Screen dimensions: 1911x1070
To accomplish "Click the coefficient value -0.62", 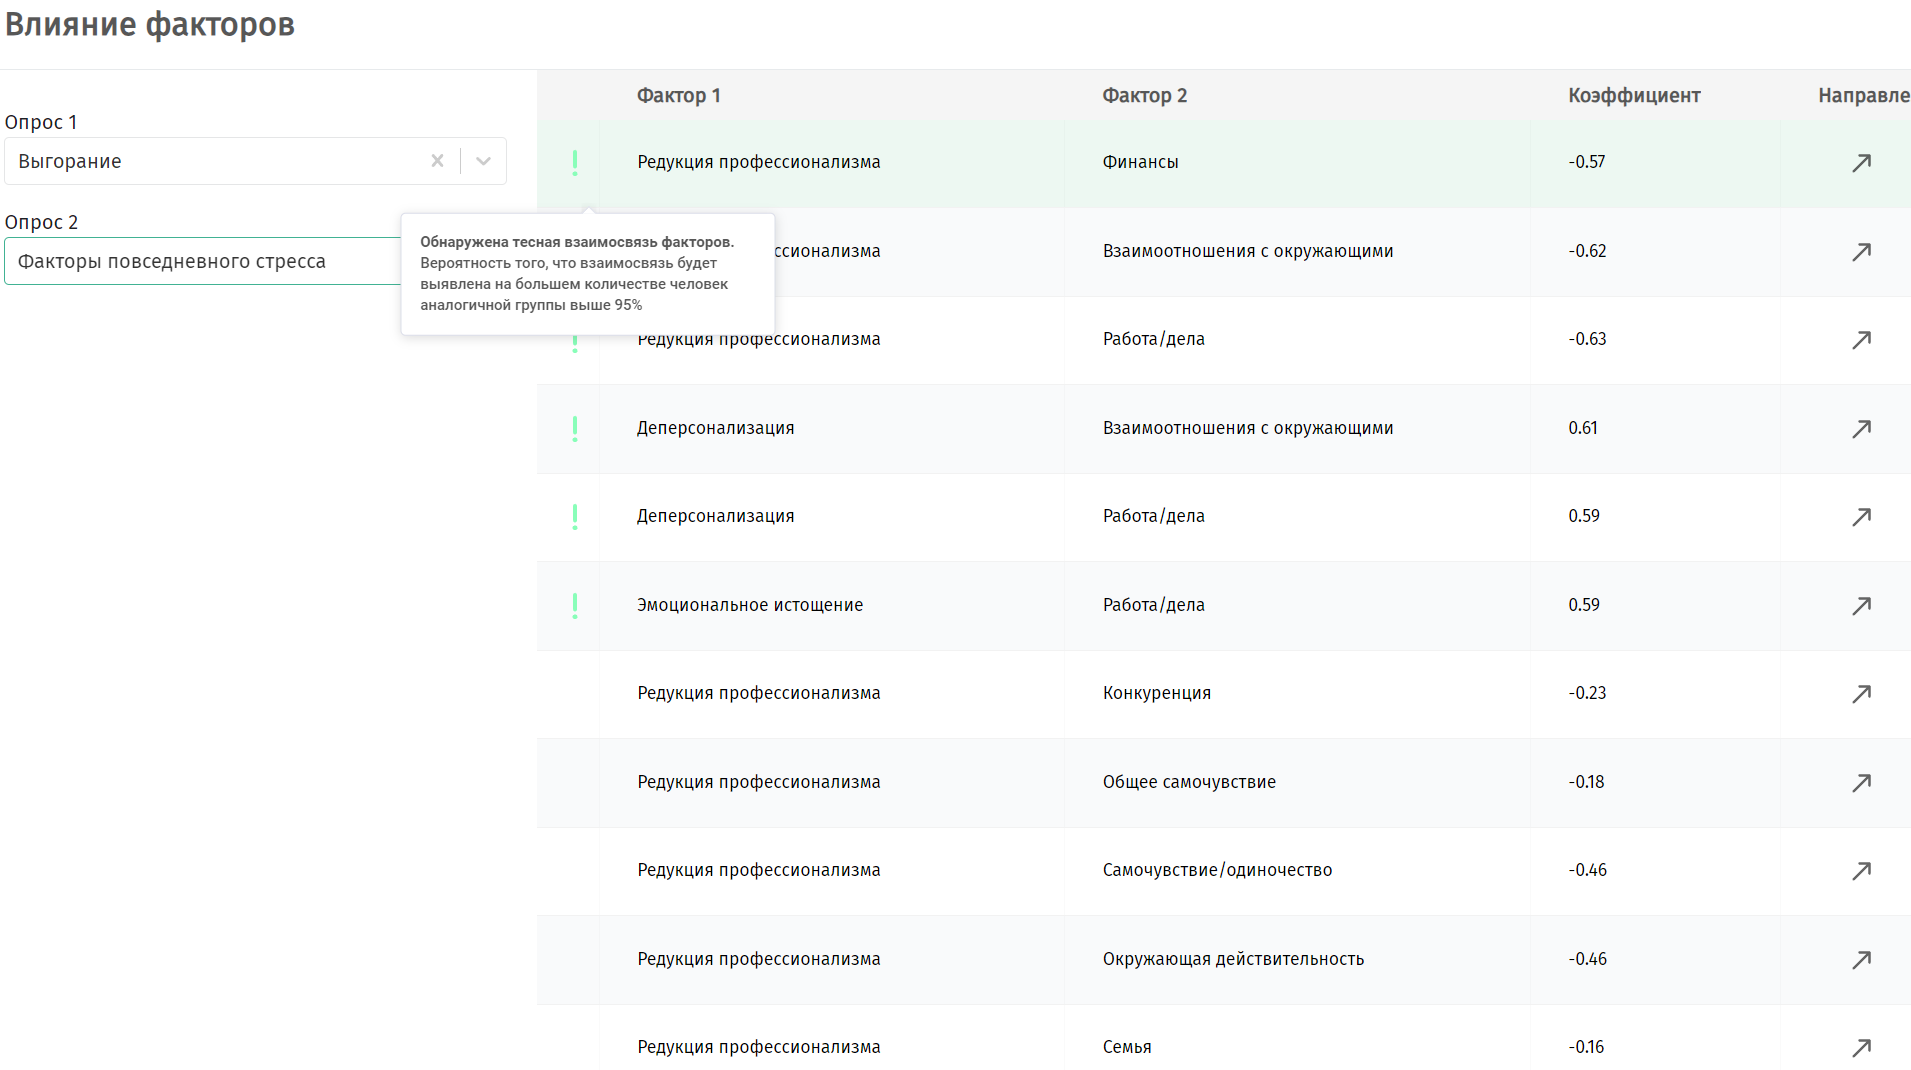I will click(x=1587, y=251).
